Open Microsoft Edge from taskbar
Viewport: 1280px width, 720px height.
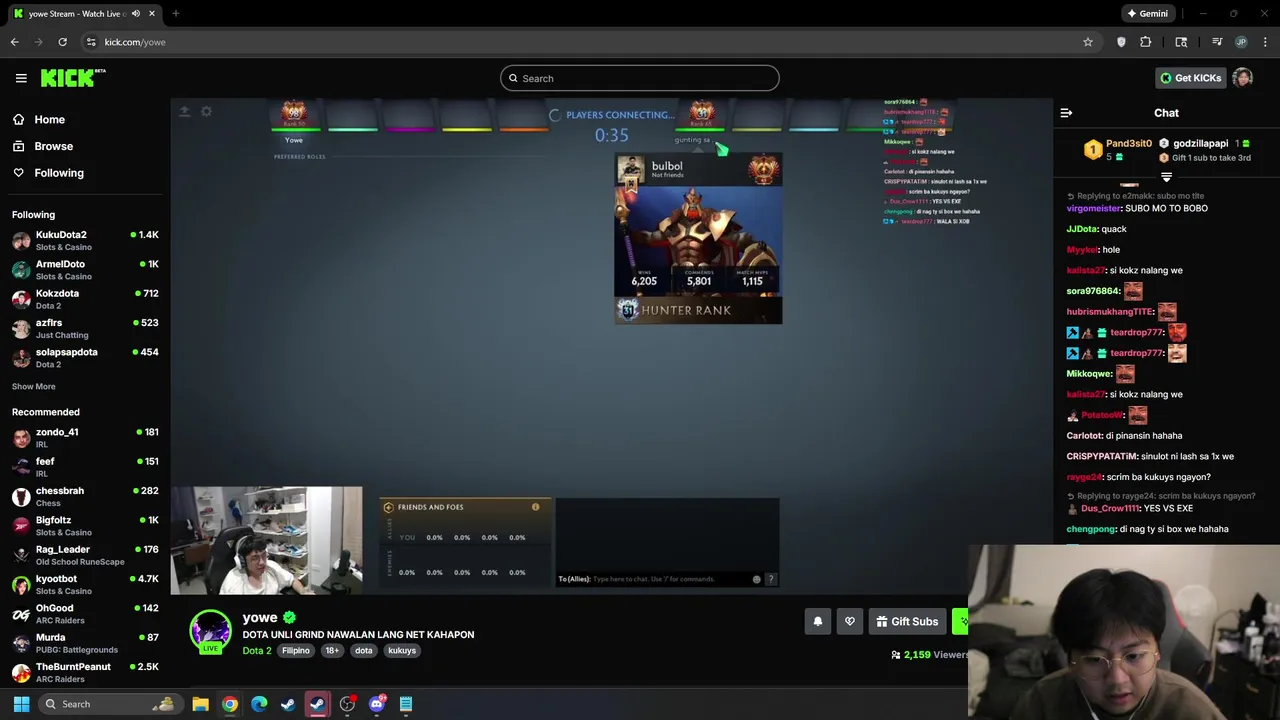click(x=259, y=704)
